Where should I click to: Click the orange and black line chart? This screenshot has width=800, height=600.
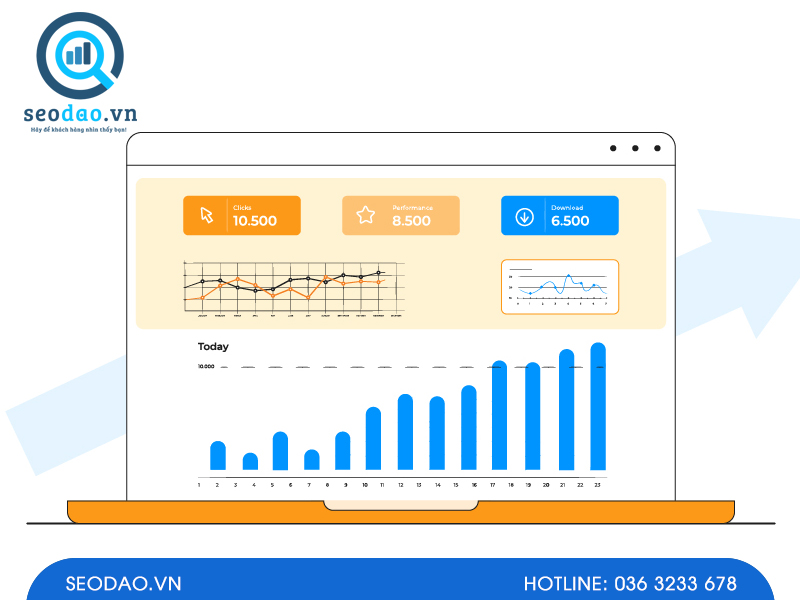293,287
